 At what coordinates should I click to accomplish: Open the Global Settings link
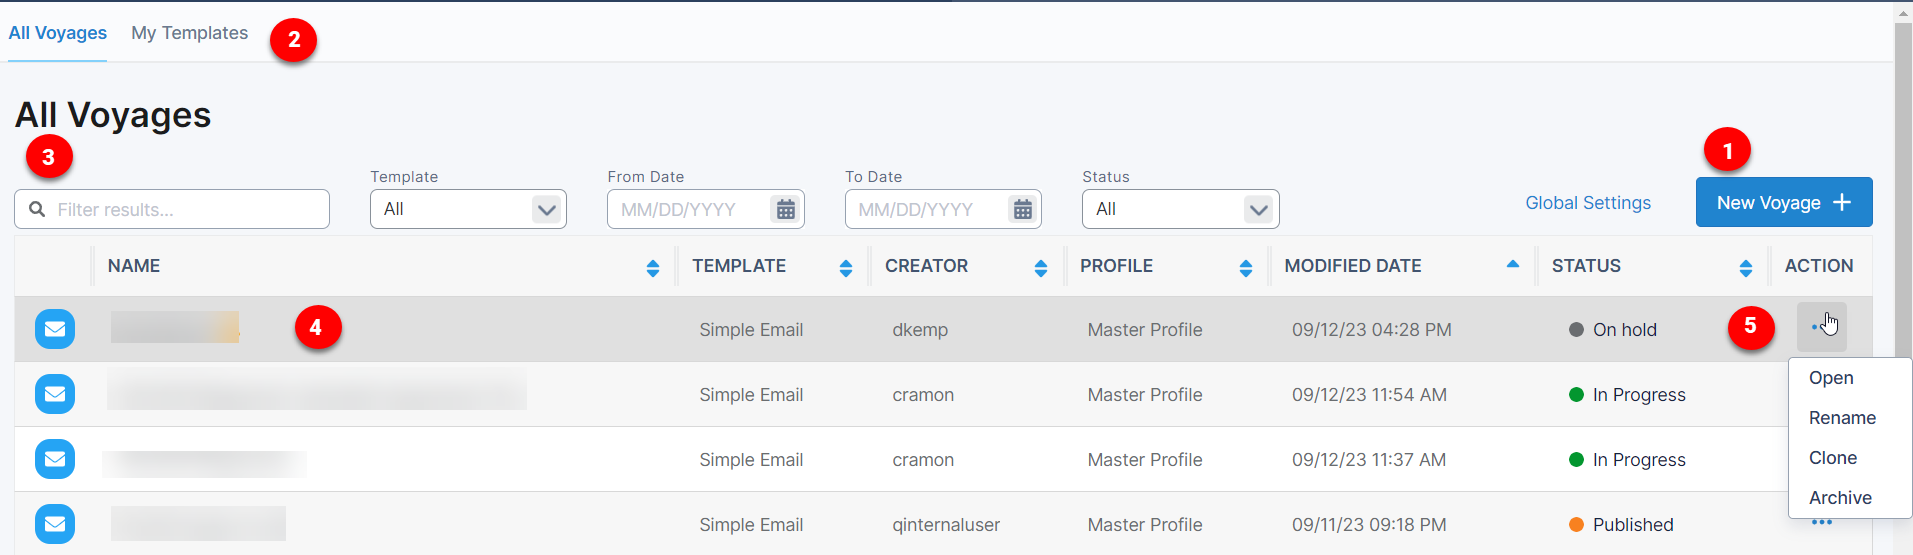(1587, 203)
